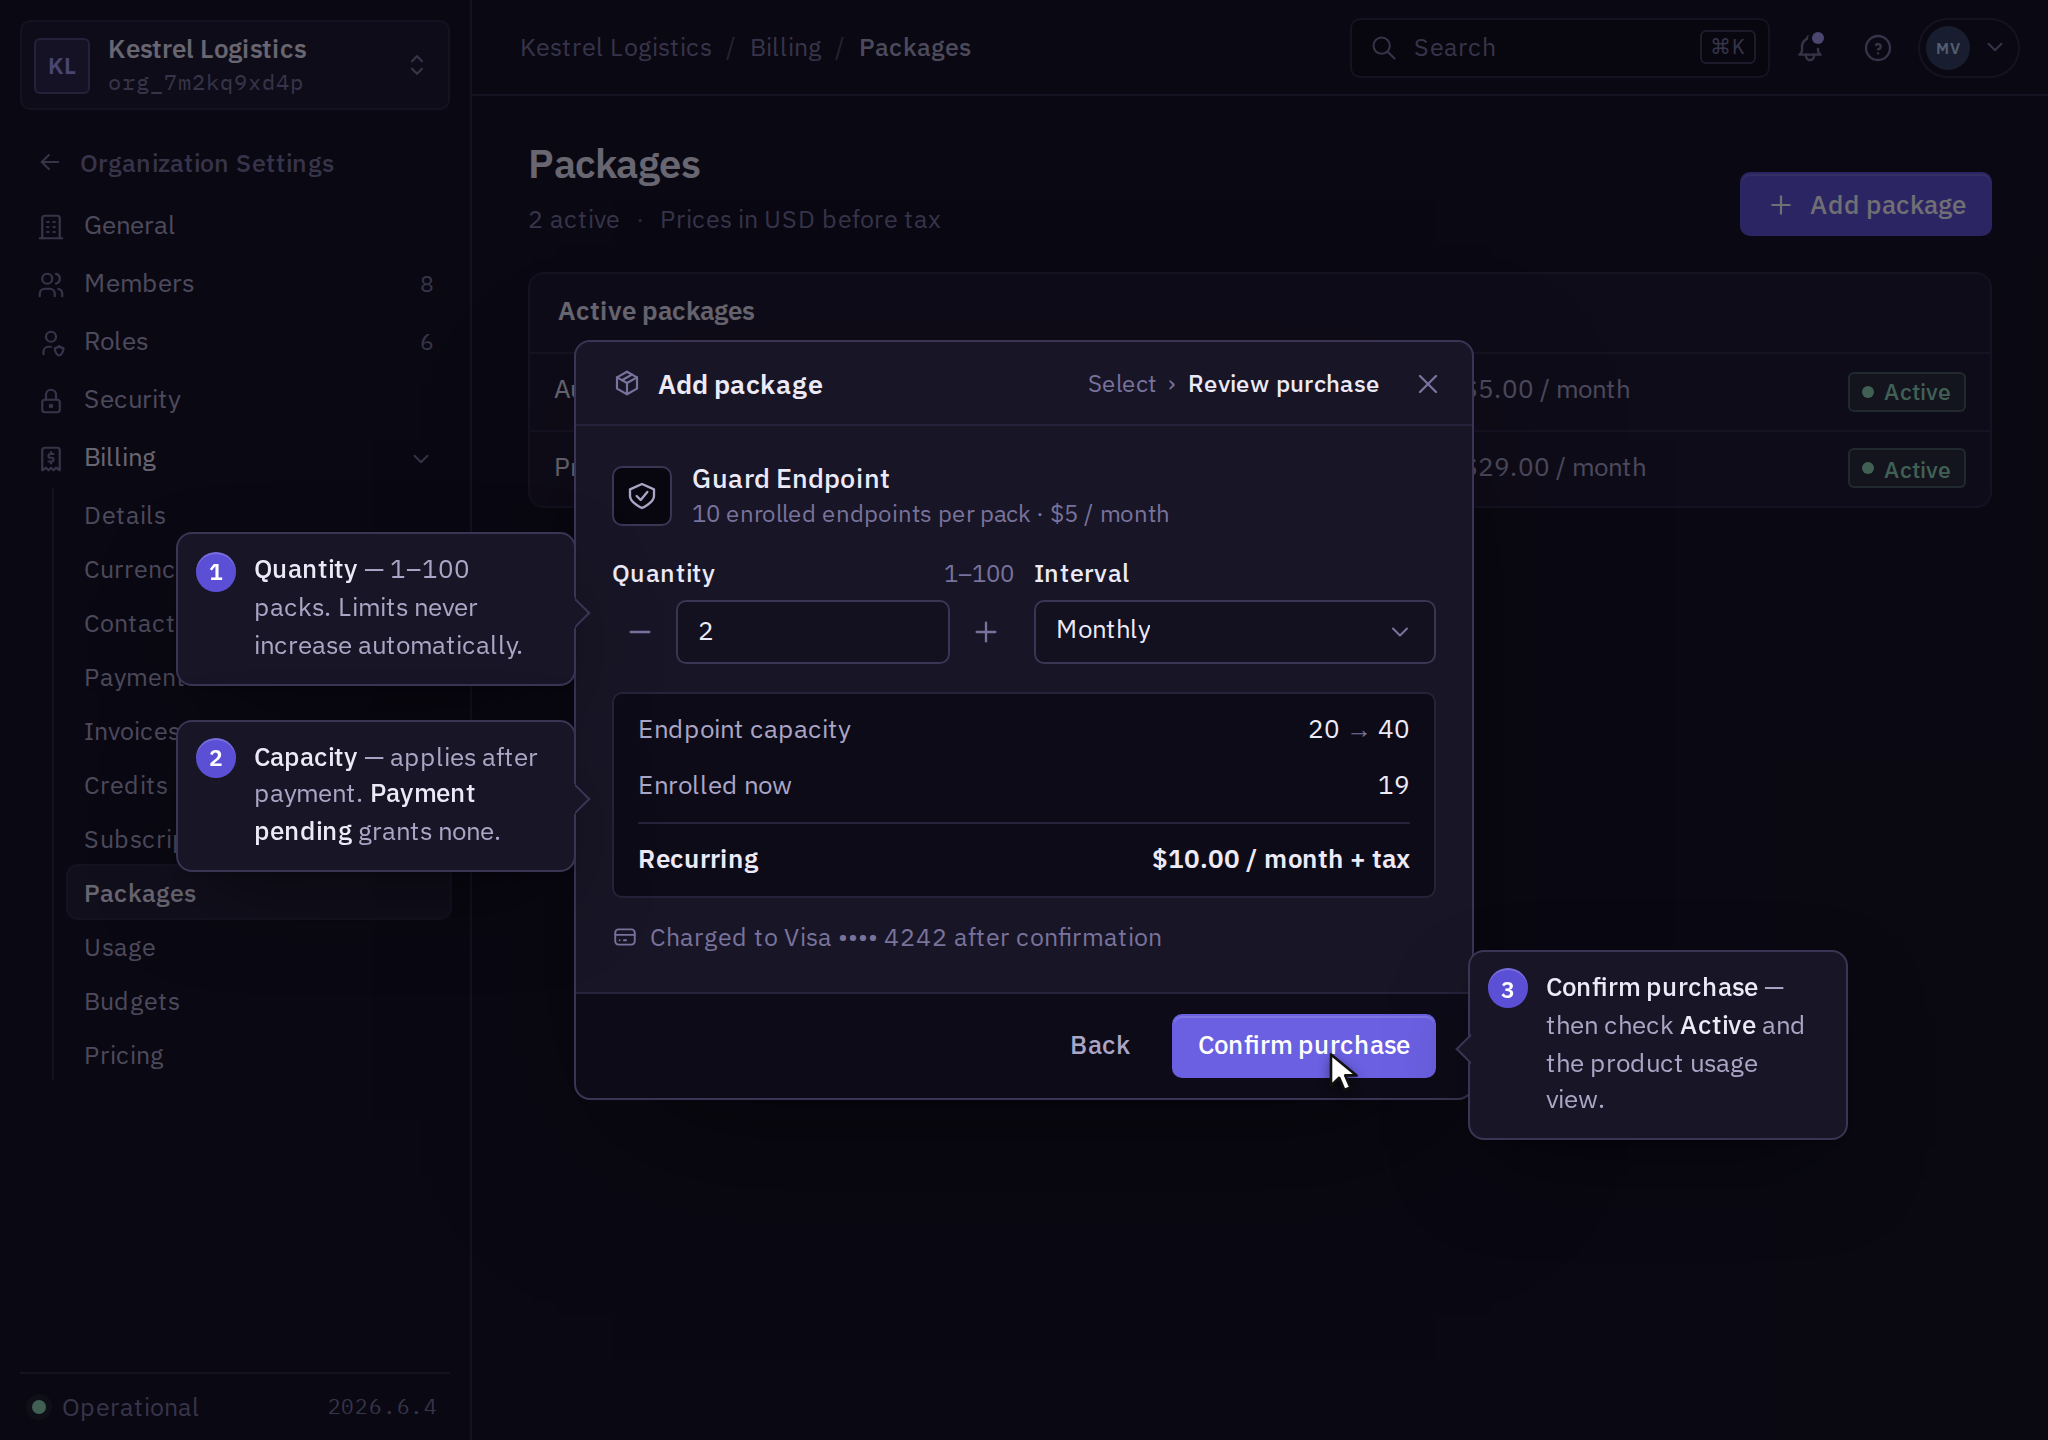This screenshot has height=1440, width=2048.
Task: Increase quantity with the plus button
Action: [986, 632]
